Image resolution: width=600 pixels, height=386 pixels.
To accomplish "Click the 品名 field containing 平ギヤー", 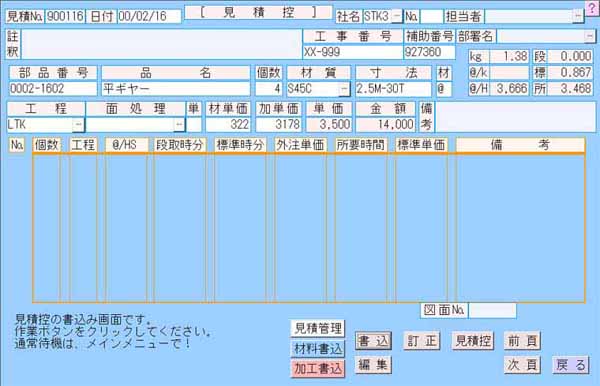I will 176,89.
